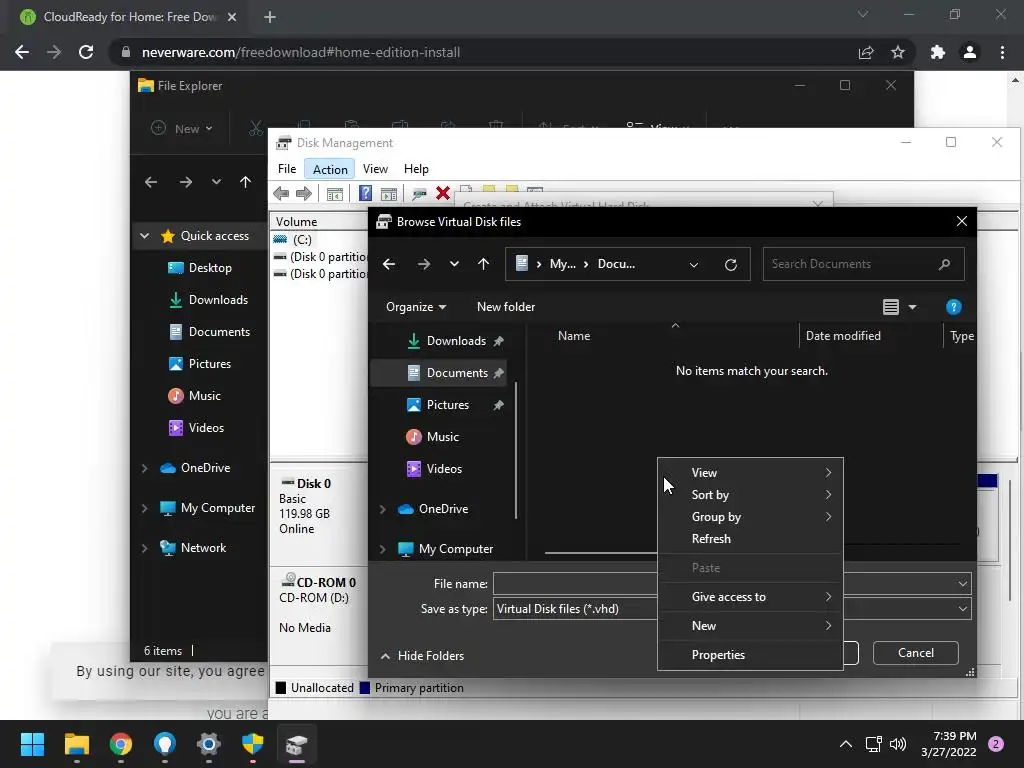The height and width of the screenshot is (768, 1024).
Task: Click the blue help icon in the browse dialog
Action: click(953, 307)
